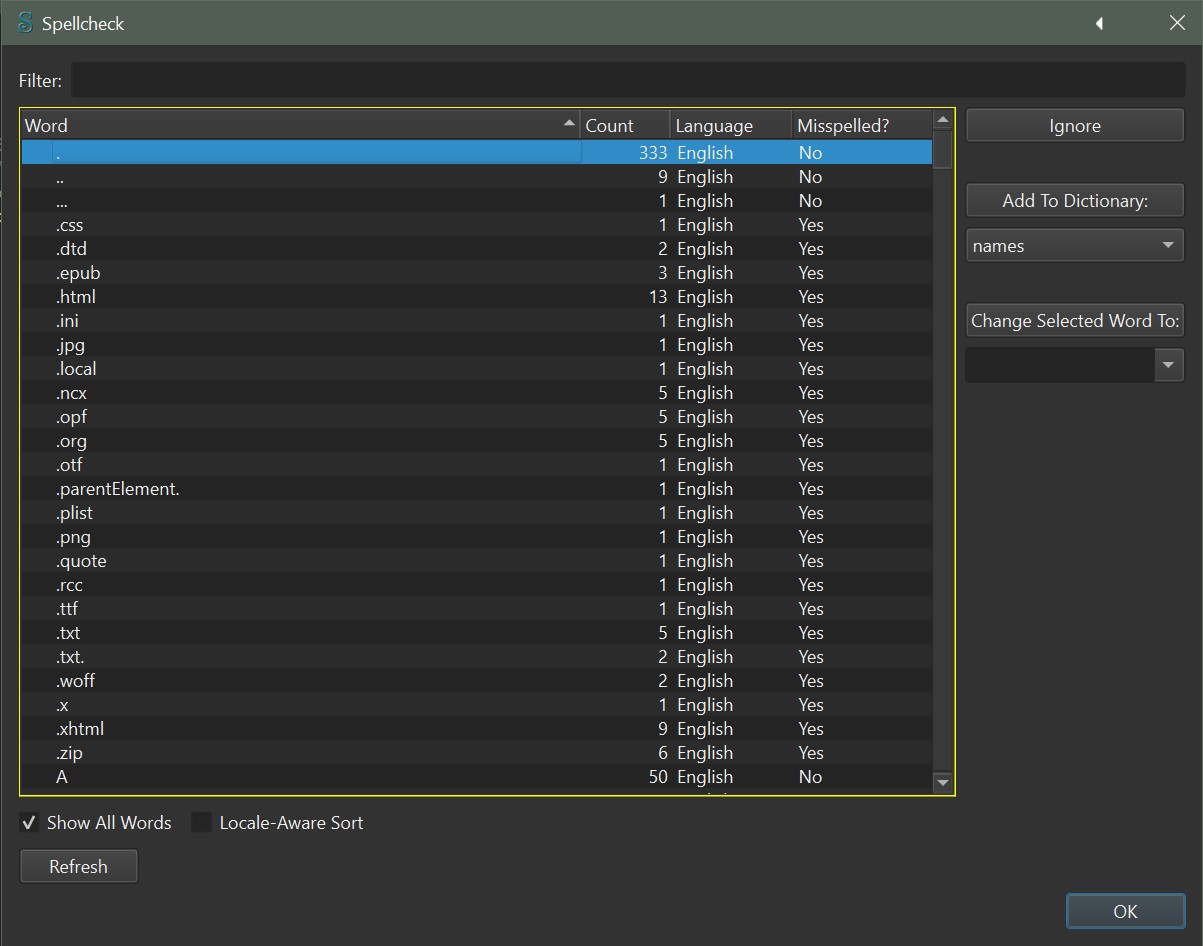The image size is (1203, 946).
Task: Select the '.parentElement.' word row
Action: click(x=477, y=489)
